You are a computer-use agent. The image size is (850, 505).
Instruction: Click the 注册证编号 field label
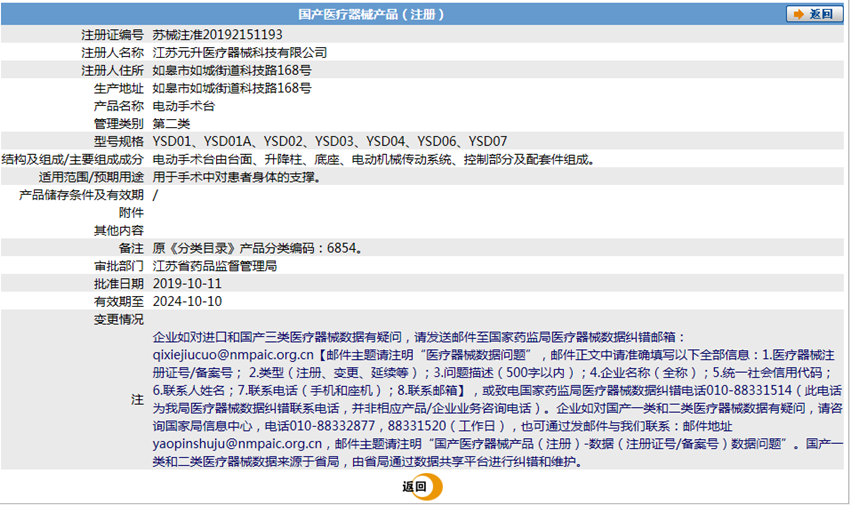click(x=112, y=35)
